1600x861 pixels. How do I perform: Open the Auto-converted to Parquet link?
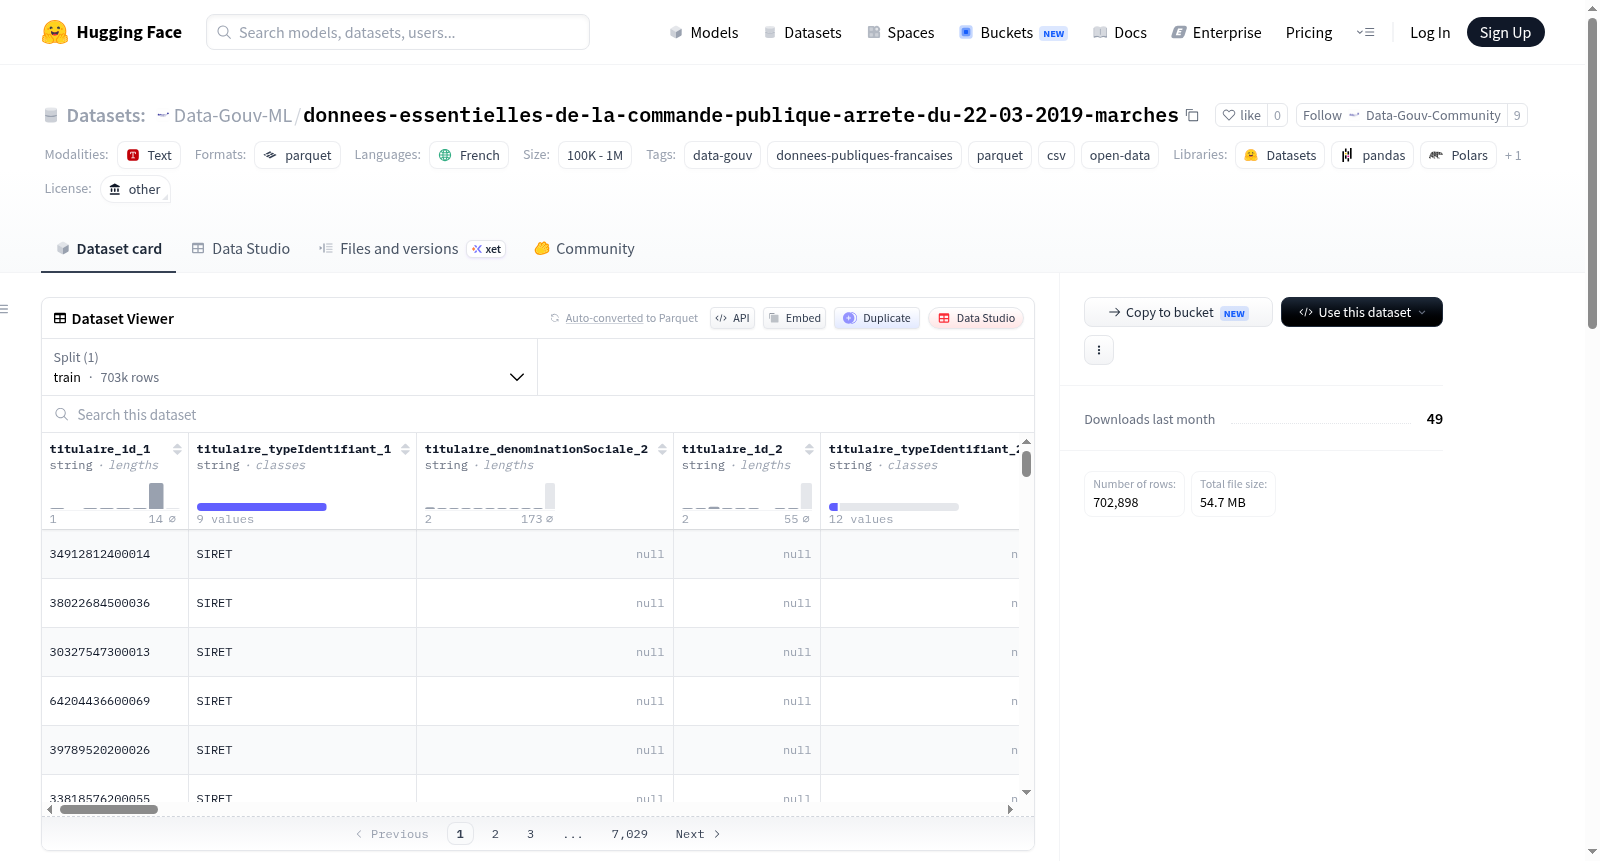[604, 318]
